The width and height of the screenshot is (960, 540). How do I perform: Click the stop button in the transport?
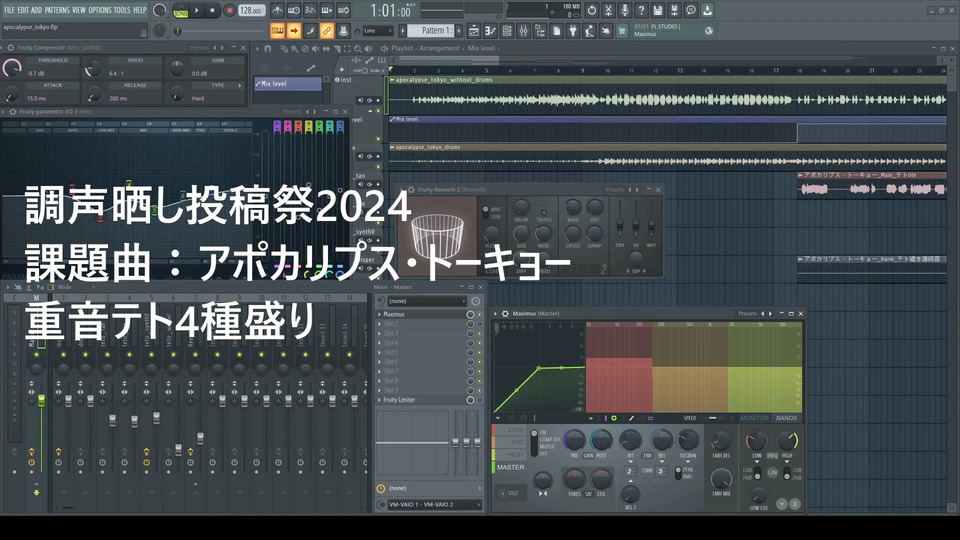tap(212, 10)
